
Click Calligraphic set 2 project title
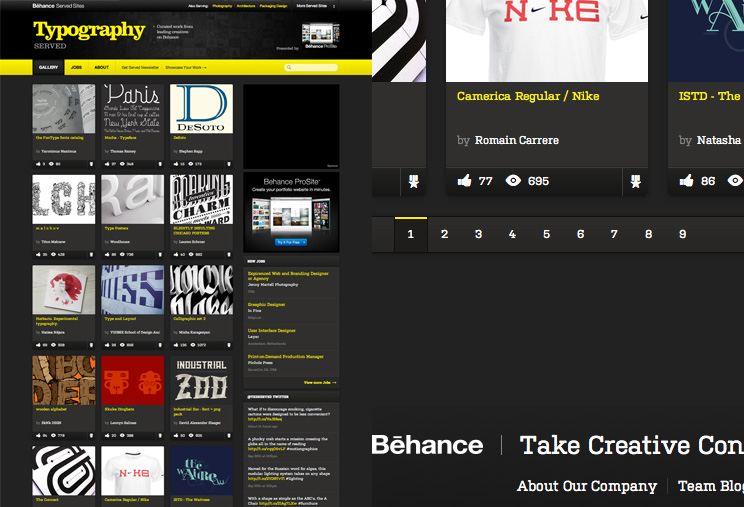(189, 319)
